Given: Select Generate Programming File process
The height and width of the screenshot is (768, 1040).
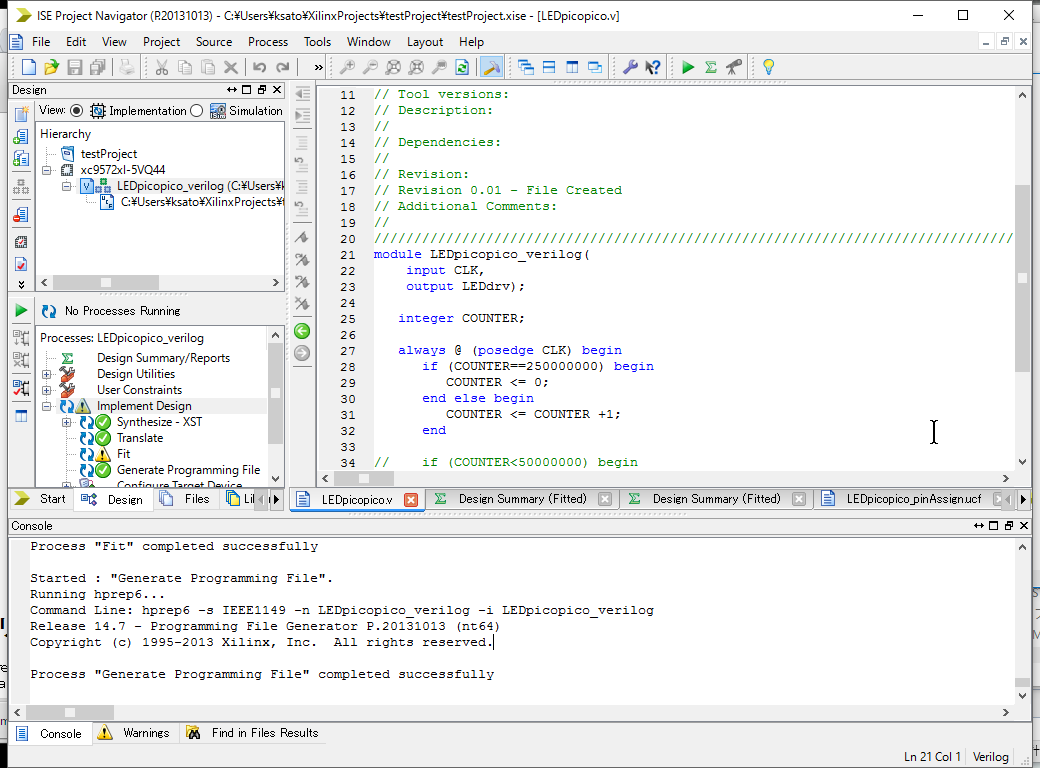Looking at the screenshot, I should pos(188,470).
